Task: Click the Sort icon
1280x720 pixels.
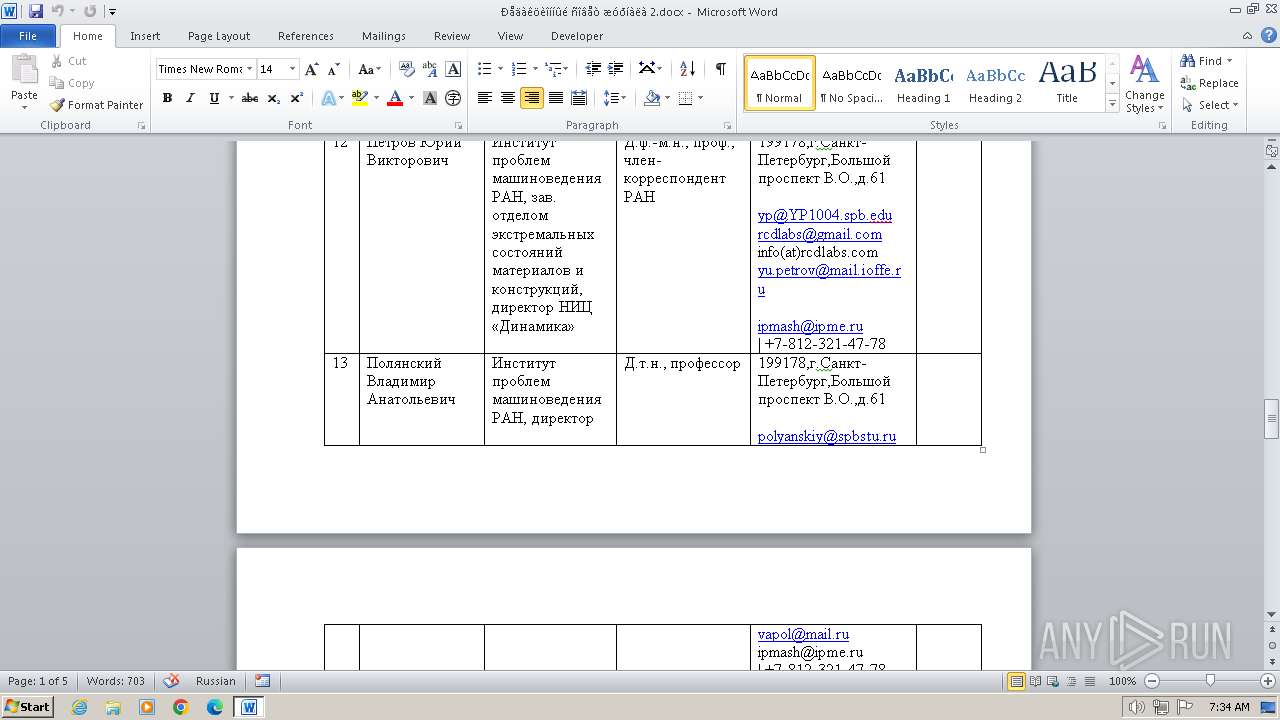Action: [x=687, y=69]
